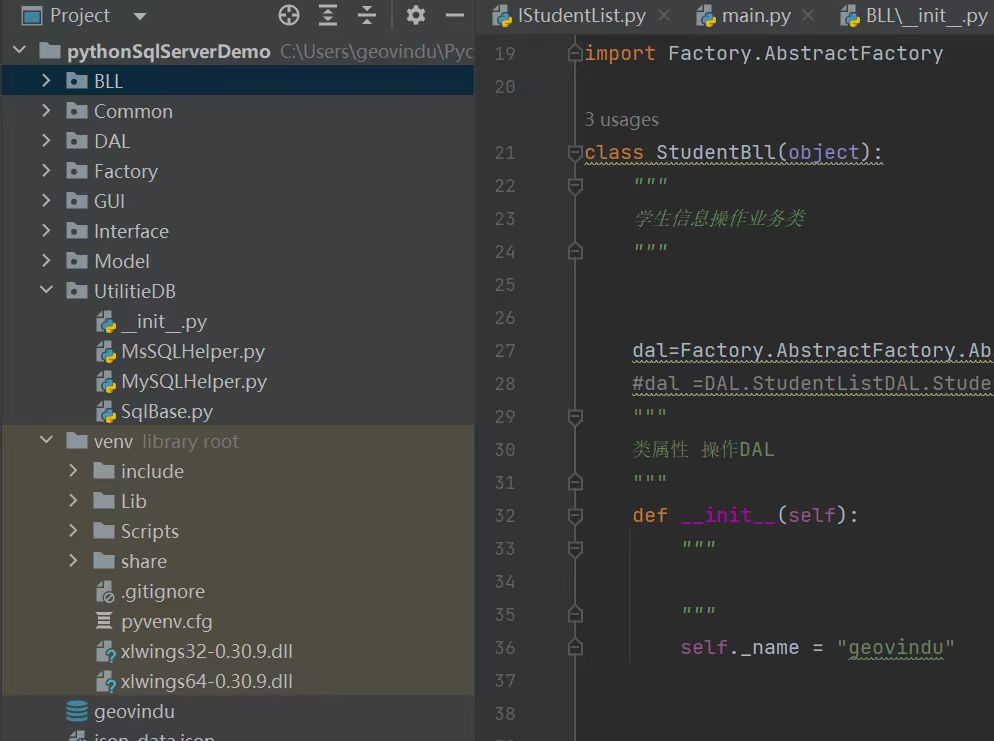Screen dimensions: 994x741
Task: Expand the Factory folder chevron
Action: (x=46, y=171)
